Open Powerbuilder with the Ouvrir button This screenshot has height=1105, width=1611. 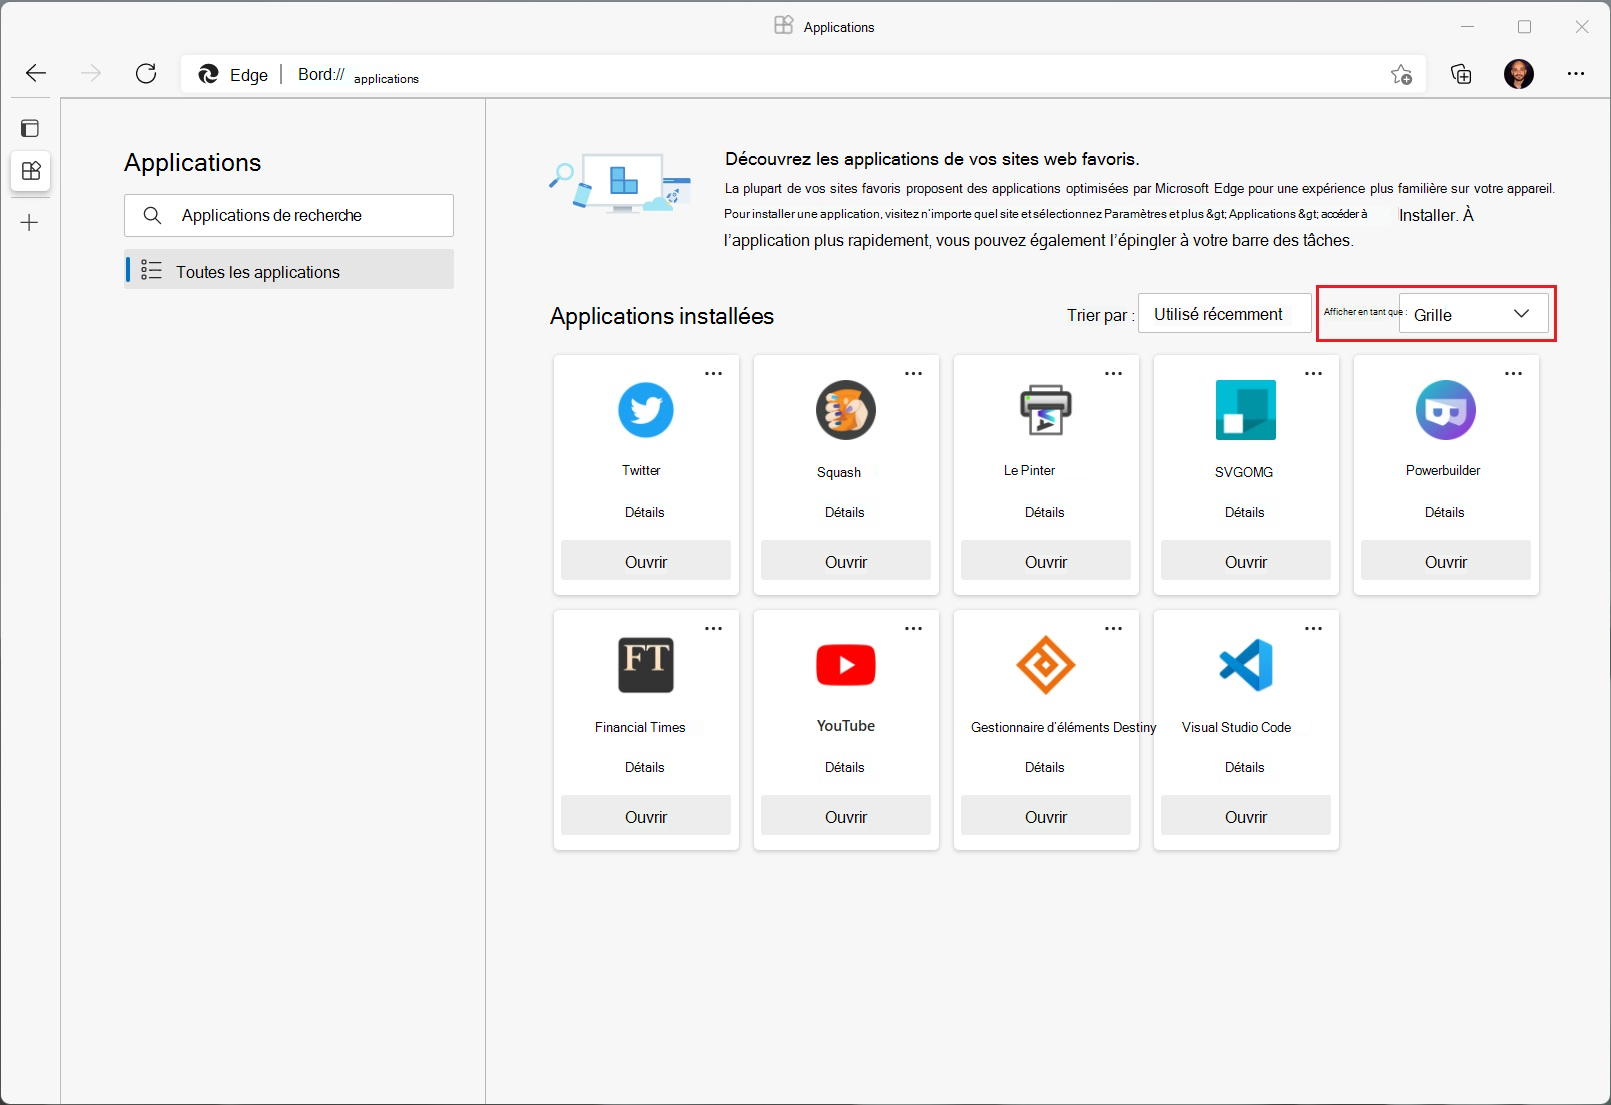(x=1446, y=561)
